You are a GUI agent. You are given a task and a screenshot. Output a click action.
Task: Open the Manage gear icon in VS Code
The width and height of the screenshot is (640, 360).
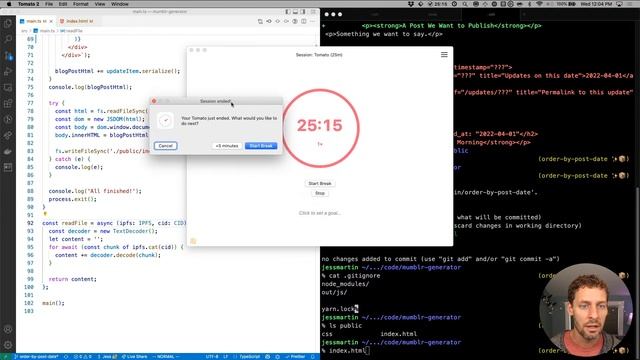coord(8,345)
